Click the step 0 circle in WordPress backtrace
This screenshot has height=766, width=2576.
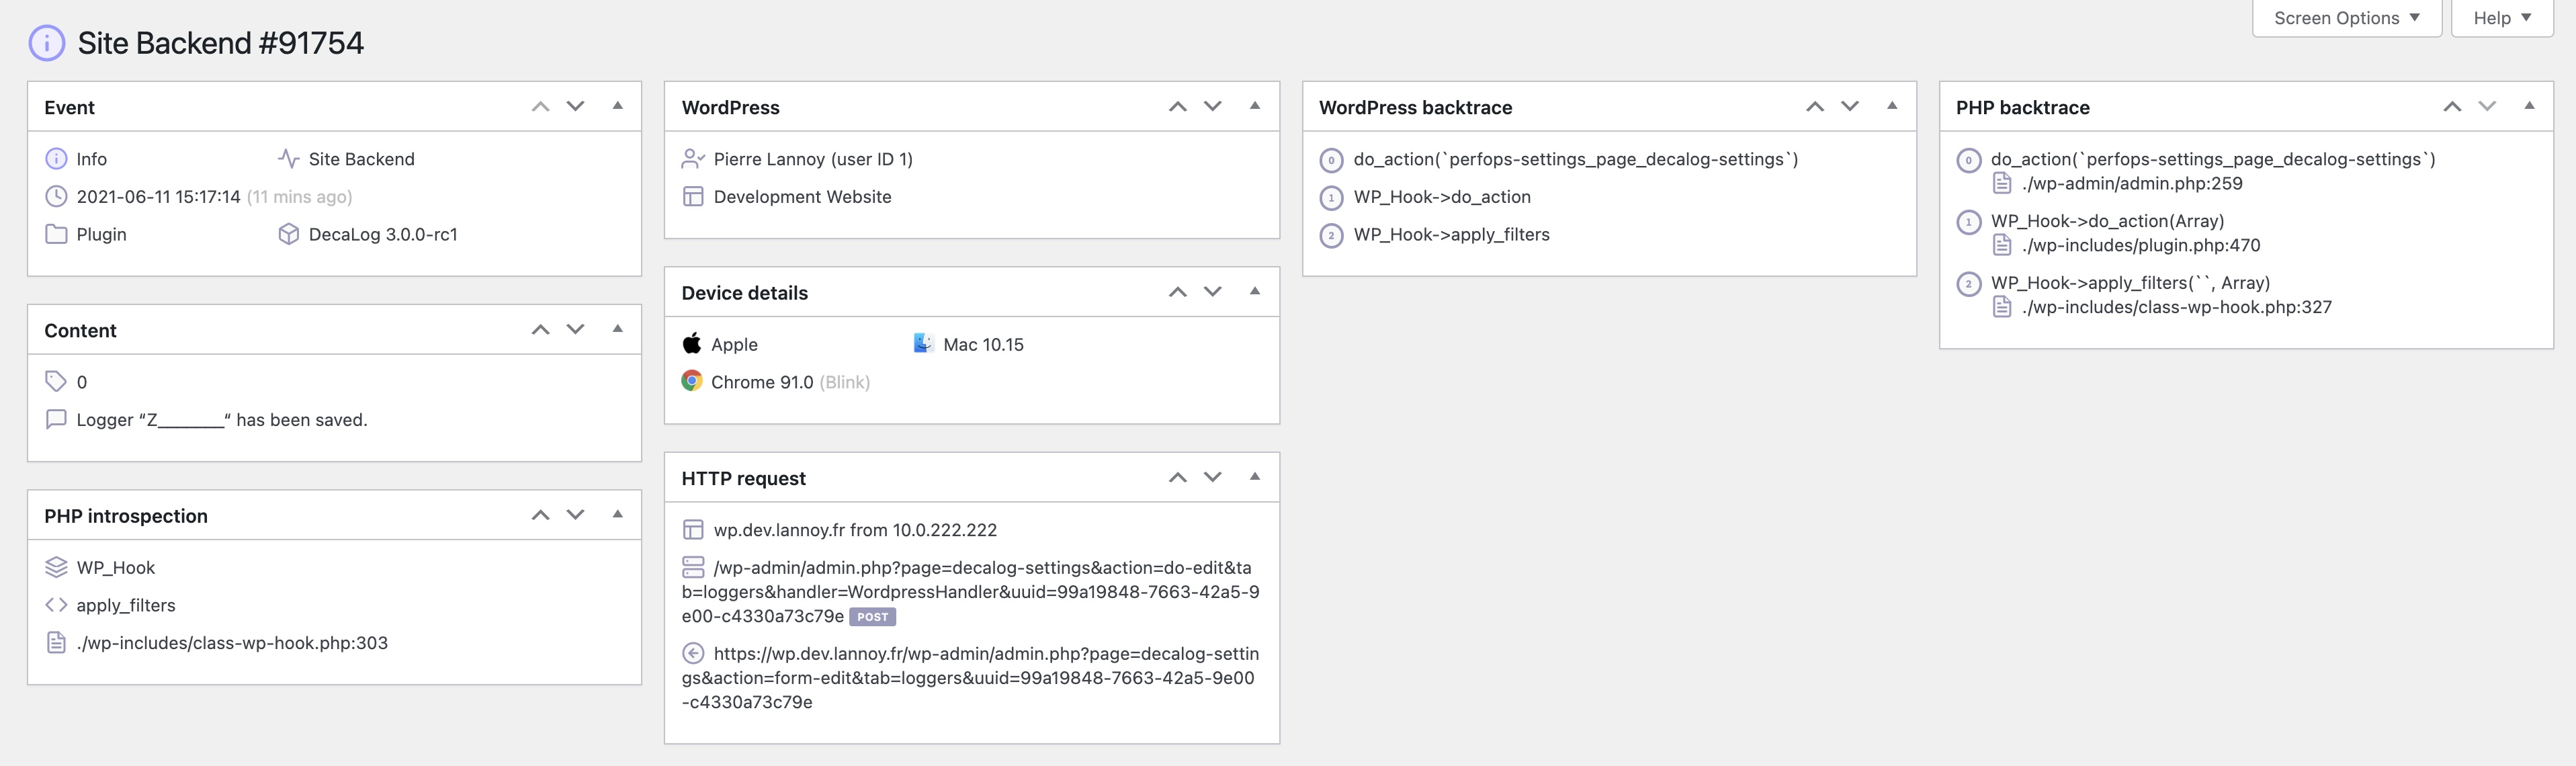(1331, 160)
